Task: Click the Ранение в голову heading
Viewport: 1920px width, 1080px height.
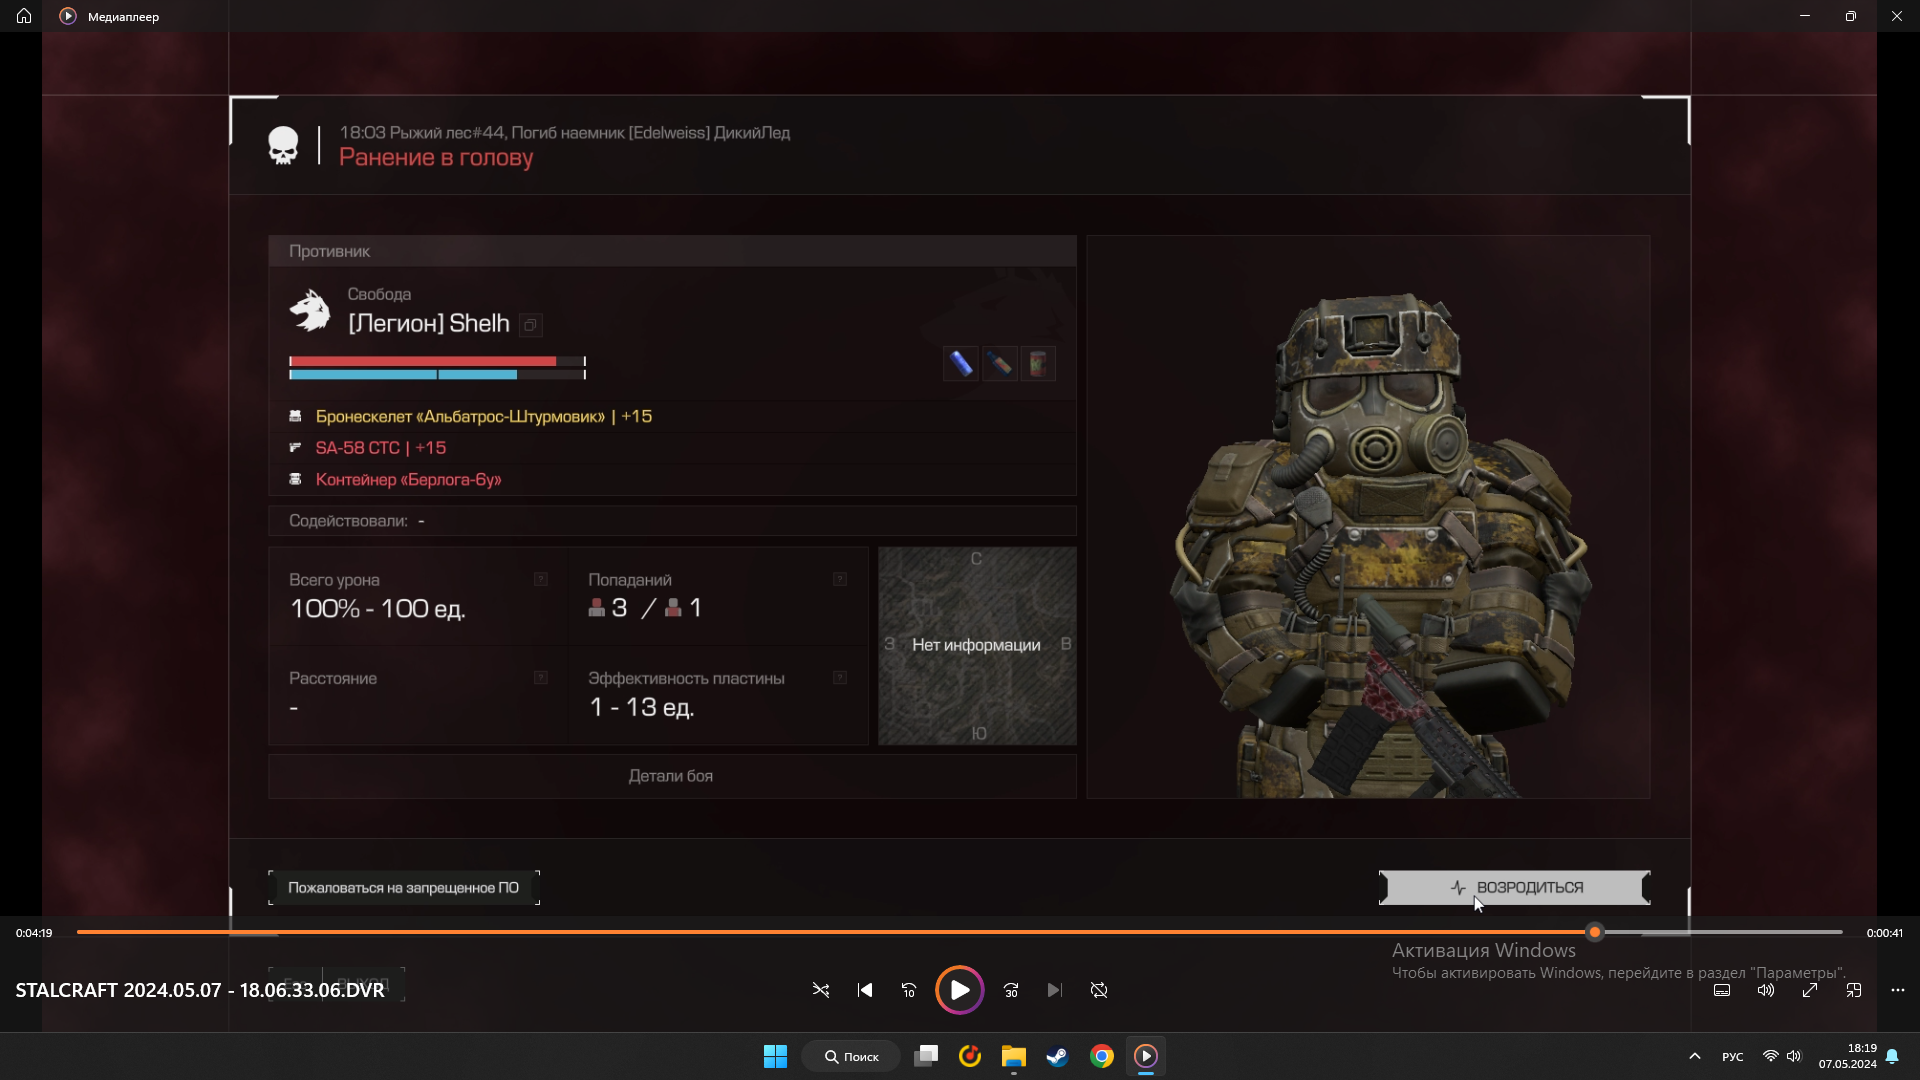Action: [436, 158]
